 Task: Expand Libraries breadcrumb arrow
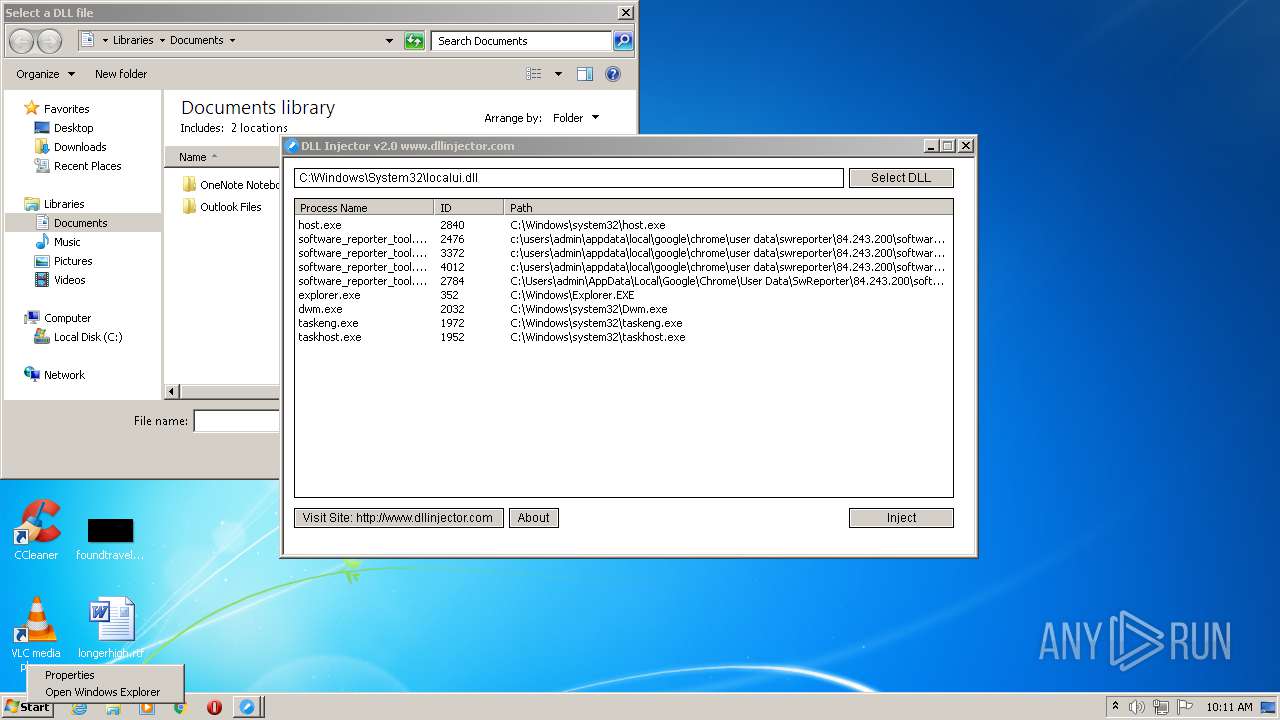click(162, 41)
